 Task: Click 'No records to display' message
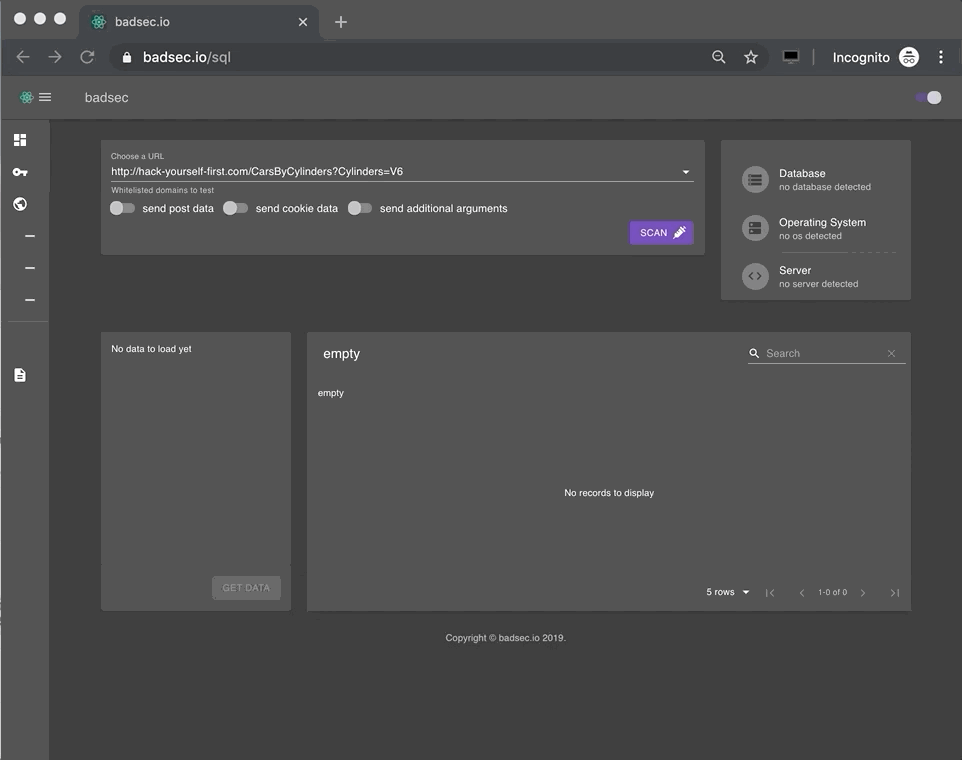click(x=609, y=493)
